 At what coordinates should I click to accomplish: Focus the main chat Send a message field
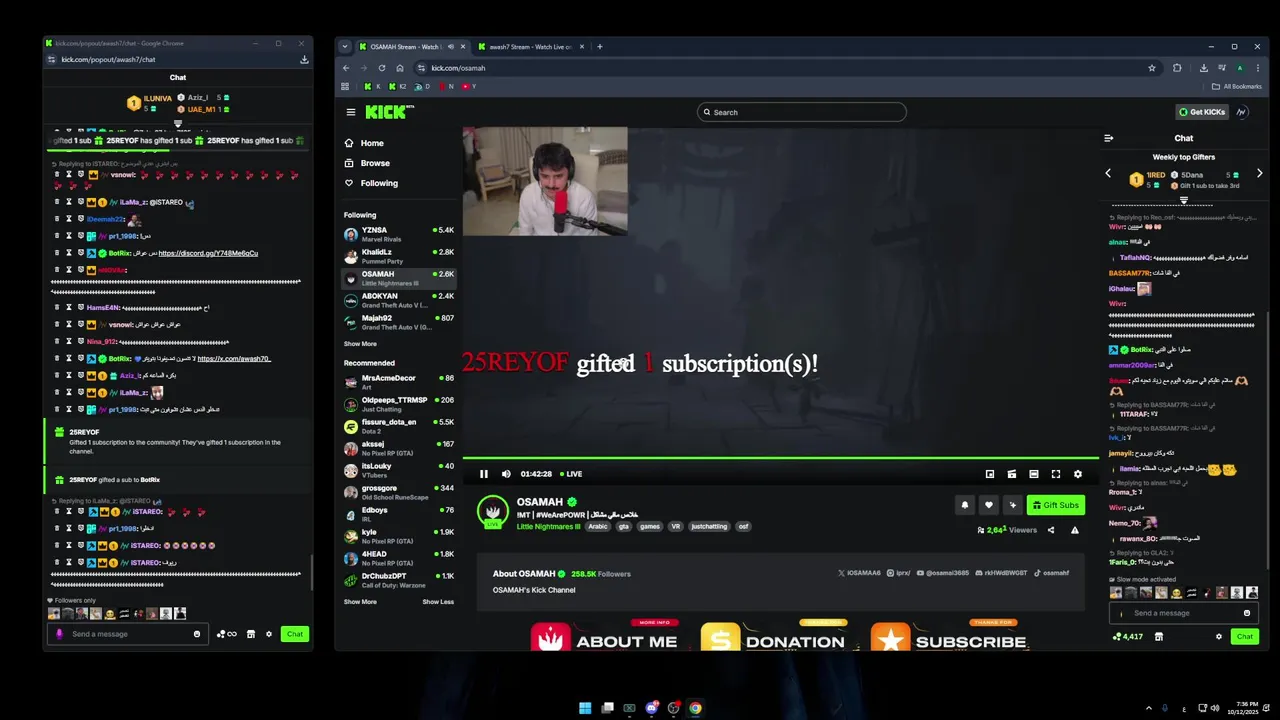click(x=1184, y=613)
